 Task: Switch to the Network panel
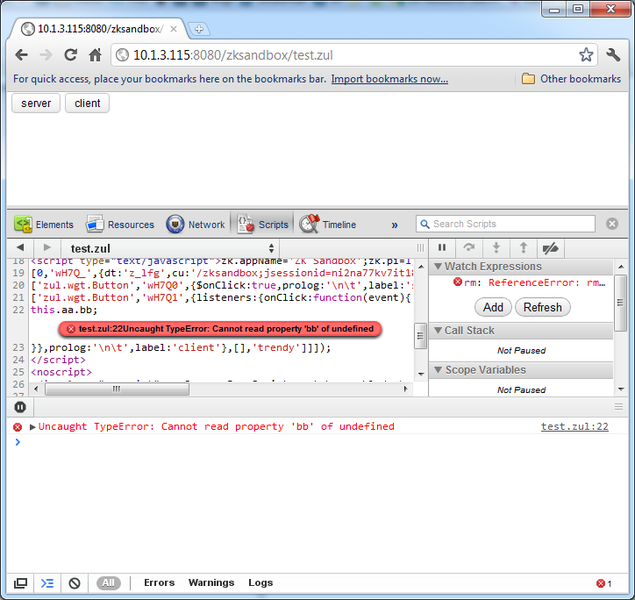point(196,224)
